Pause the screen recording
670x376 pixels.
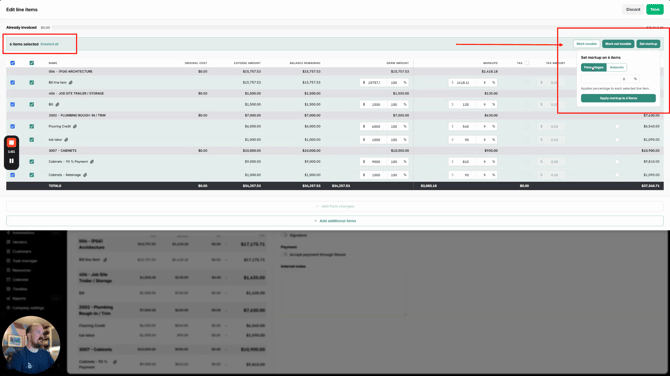(x=12, y=161)
